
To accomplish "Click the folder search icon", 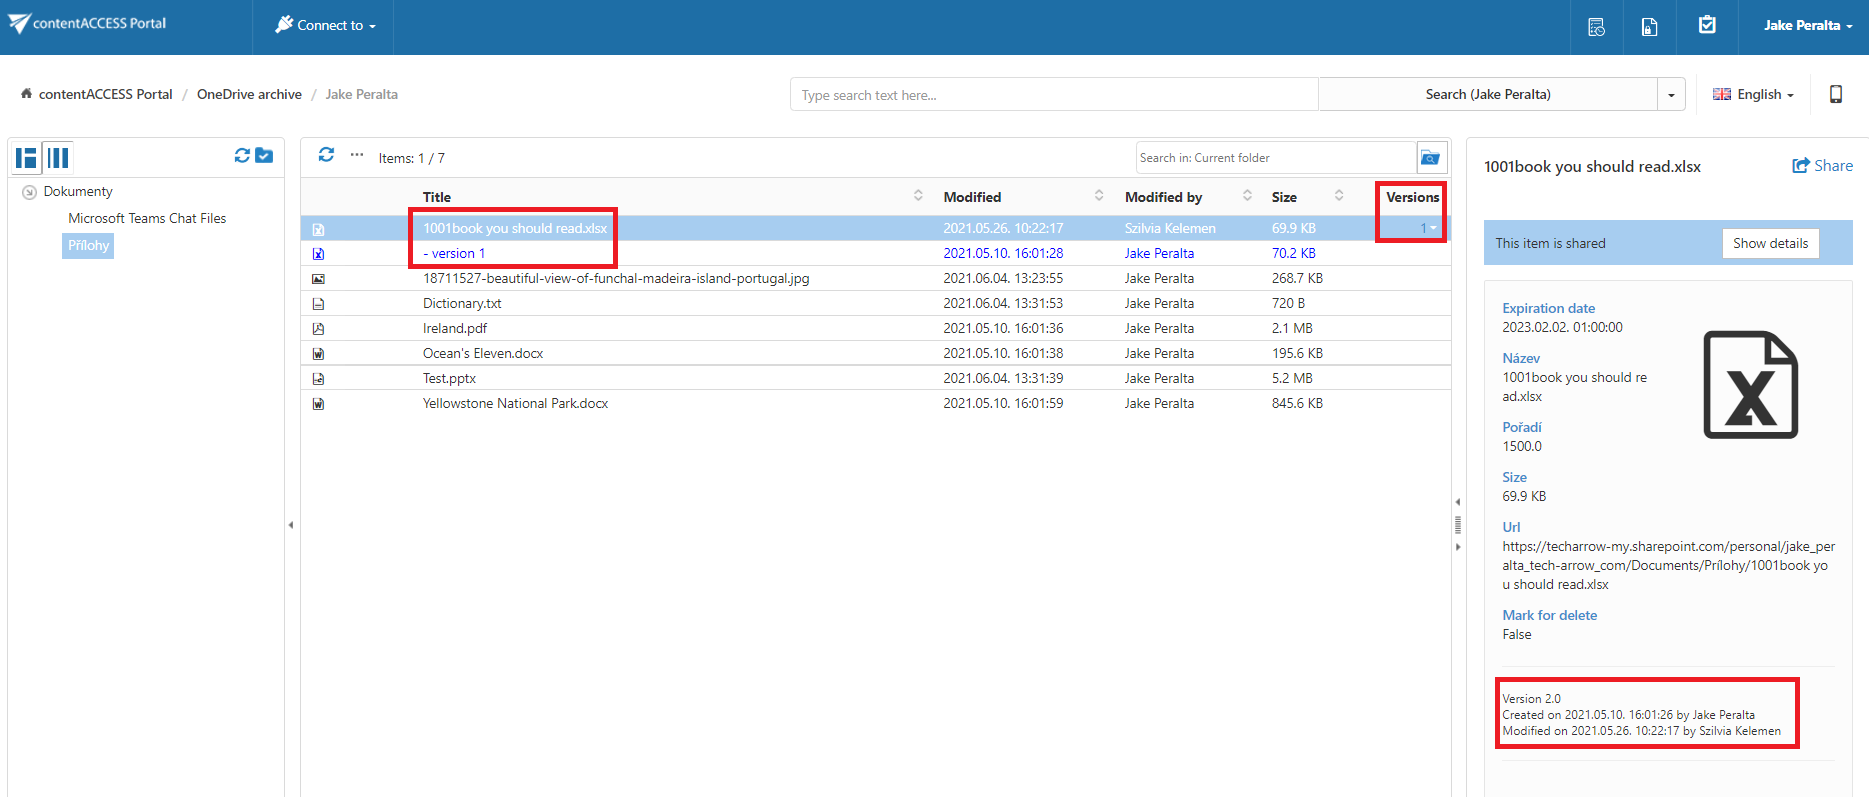I will click(x=1431, y=158).
